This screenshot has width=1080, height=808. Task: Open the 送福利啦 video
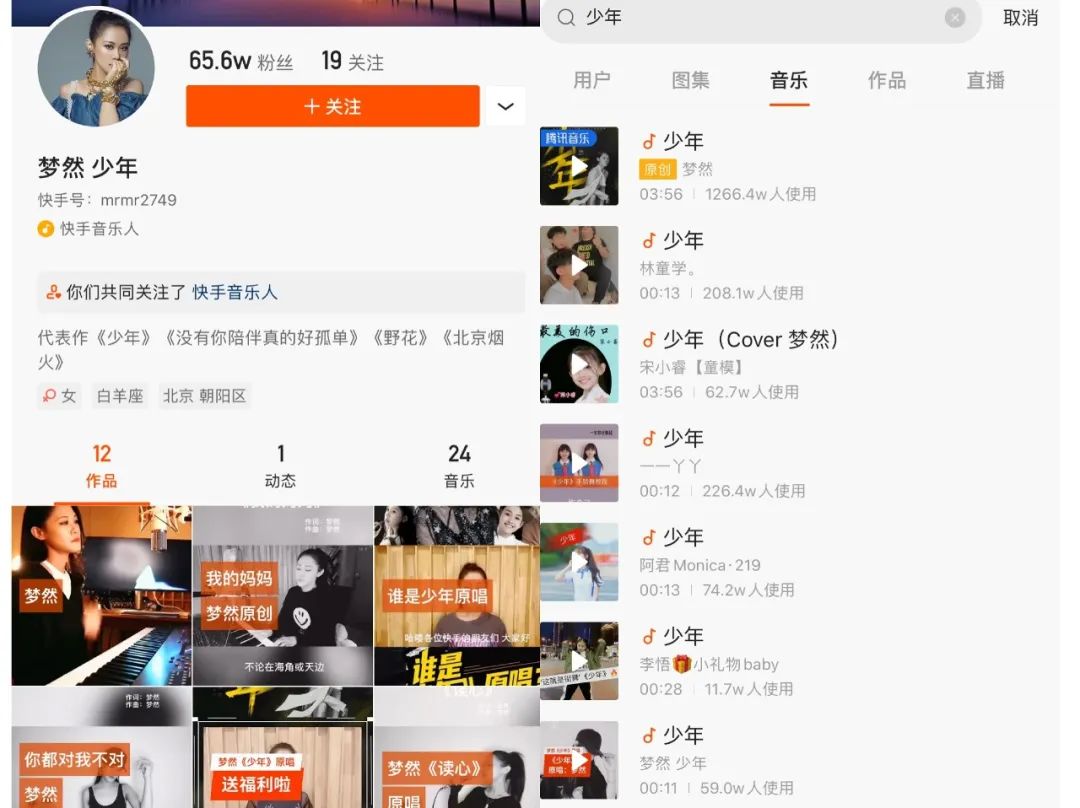point(283,747)
